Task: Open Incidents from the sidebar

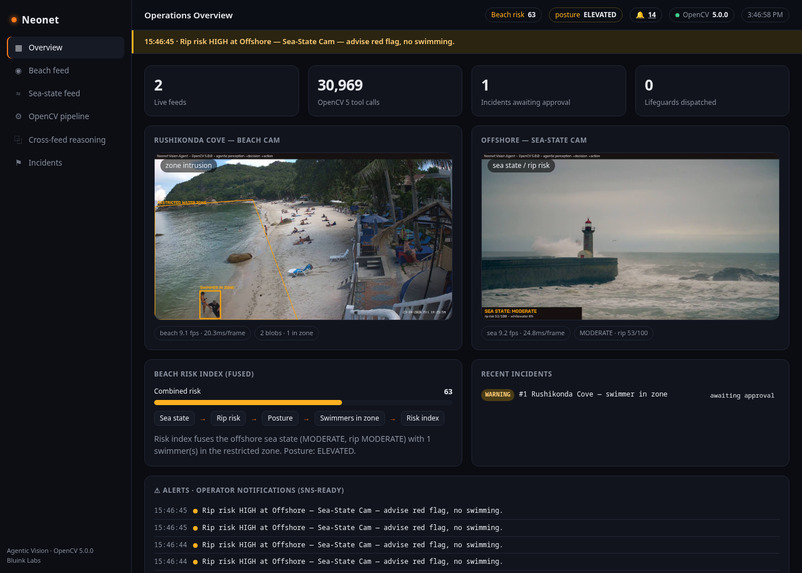Action: (x=65, y=163)
